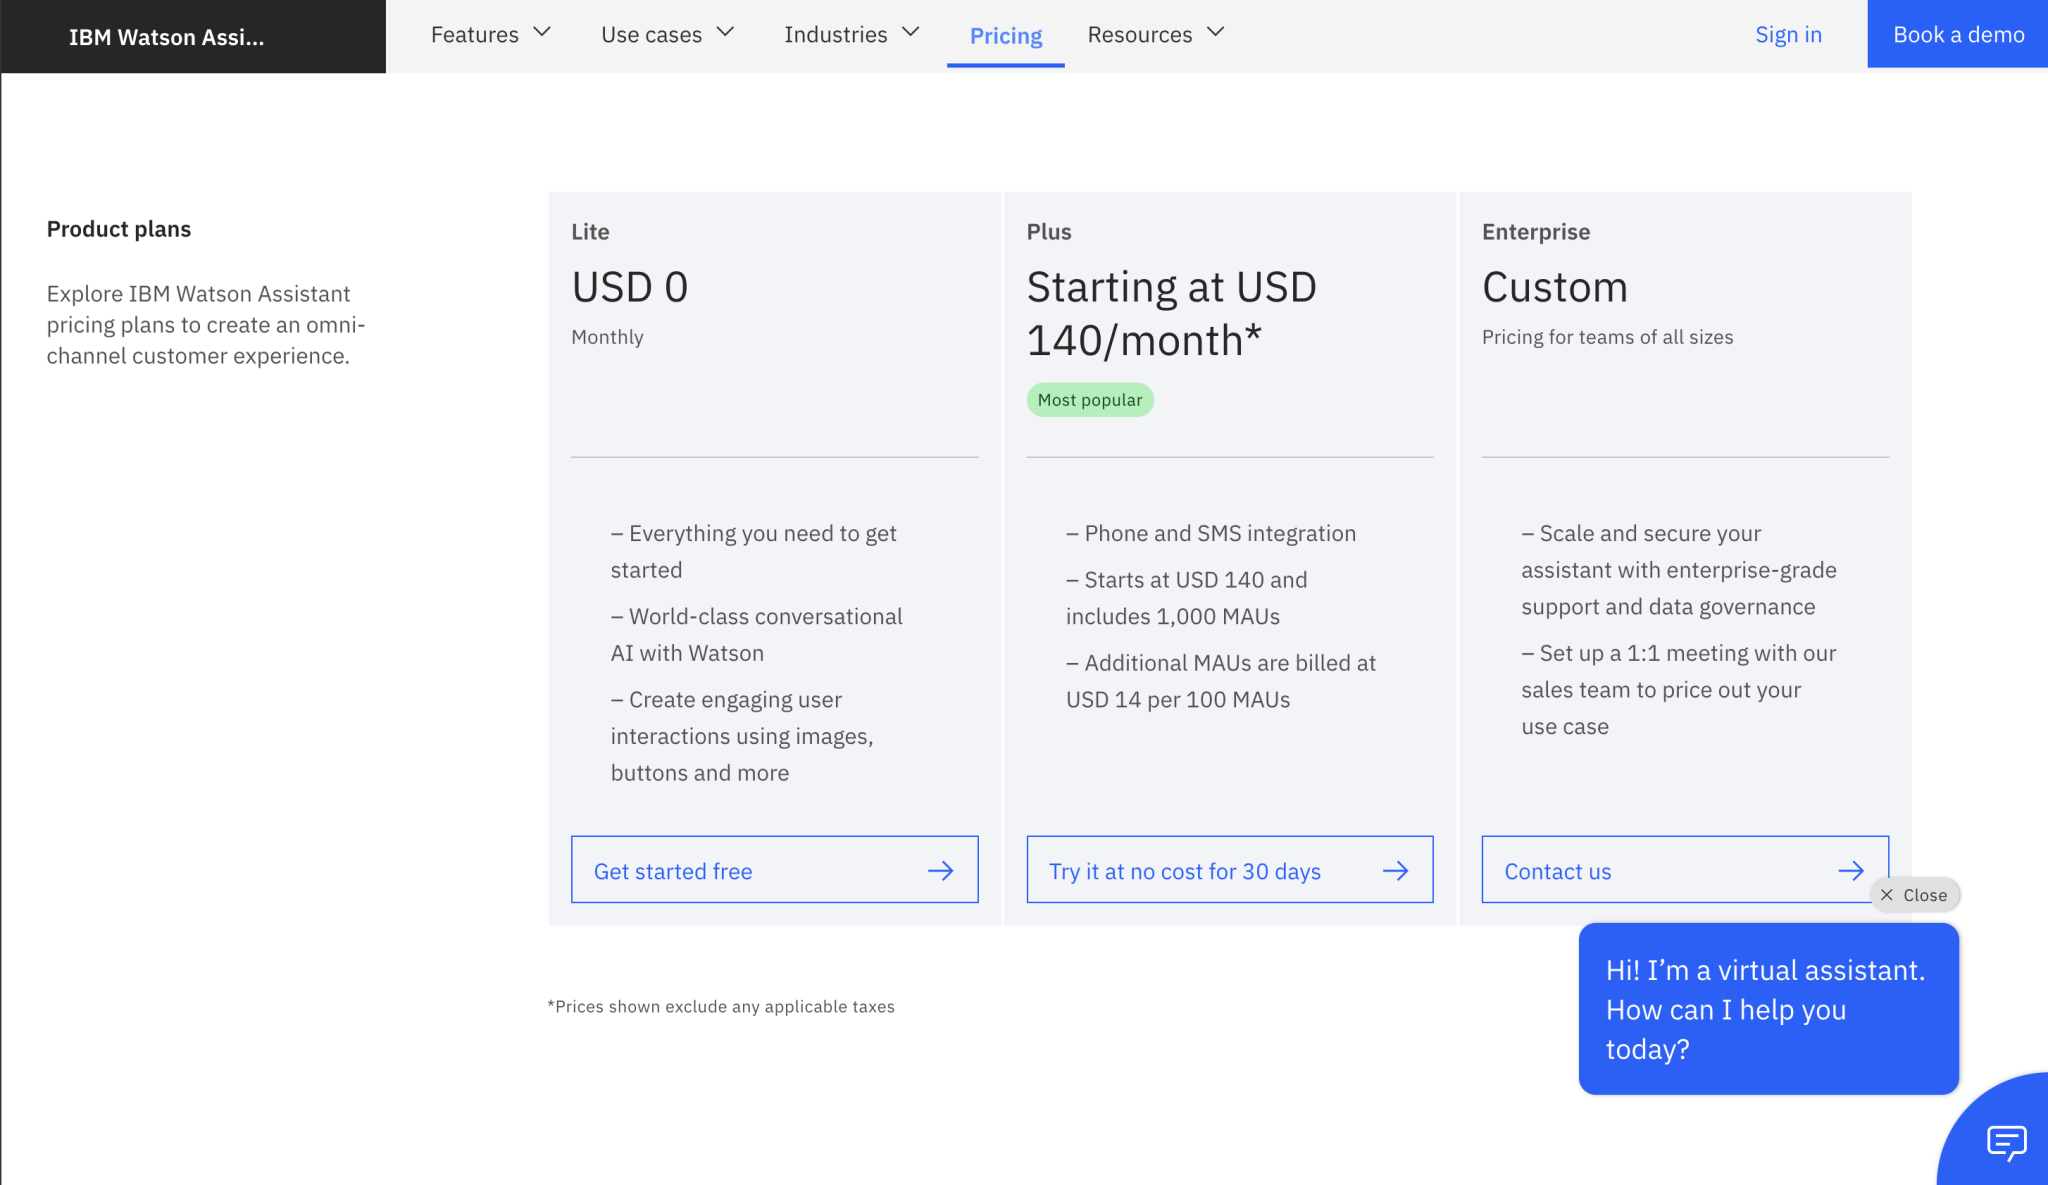
Task: Expand the Use cases dropdown chevron
Action: tap(726, 33)
